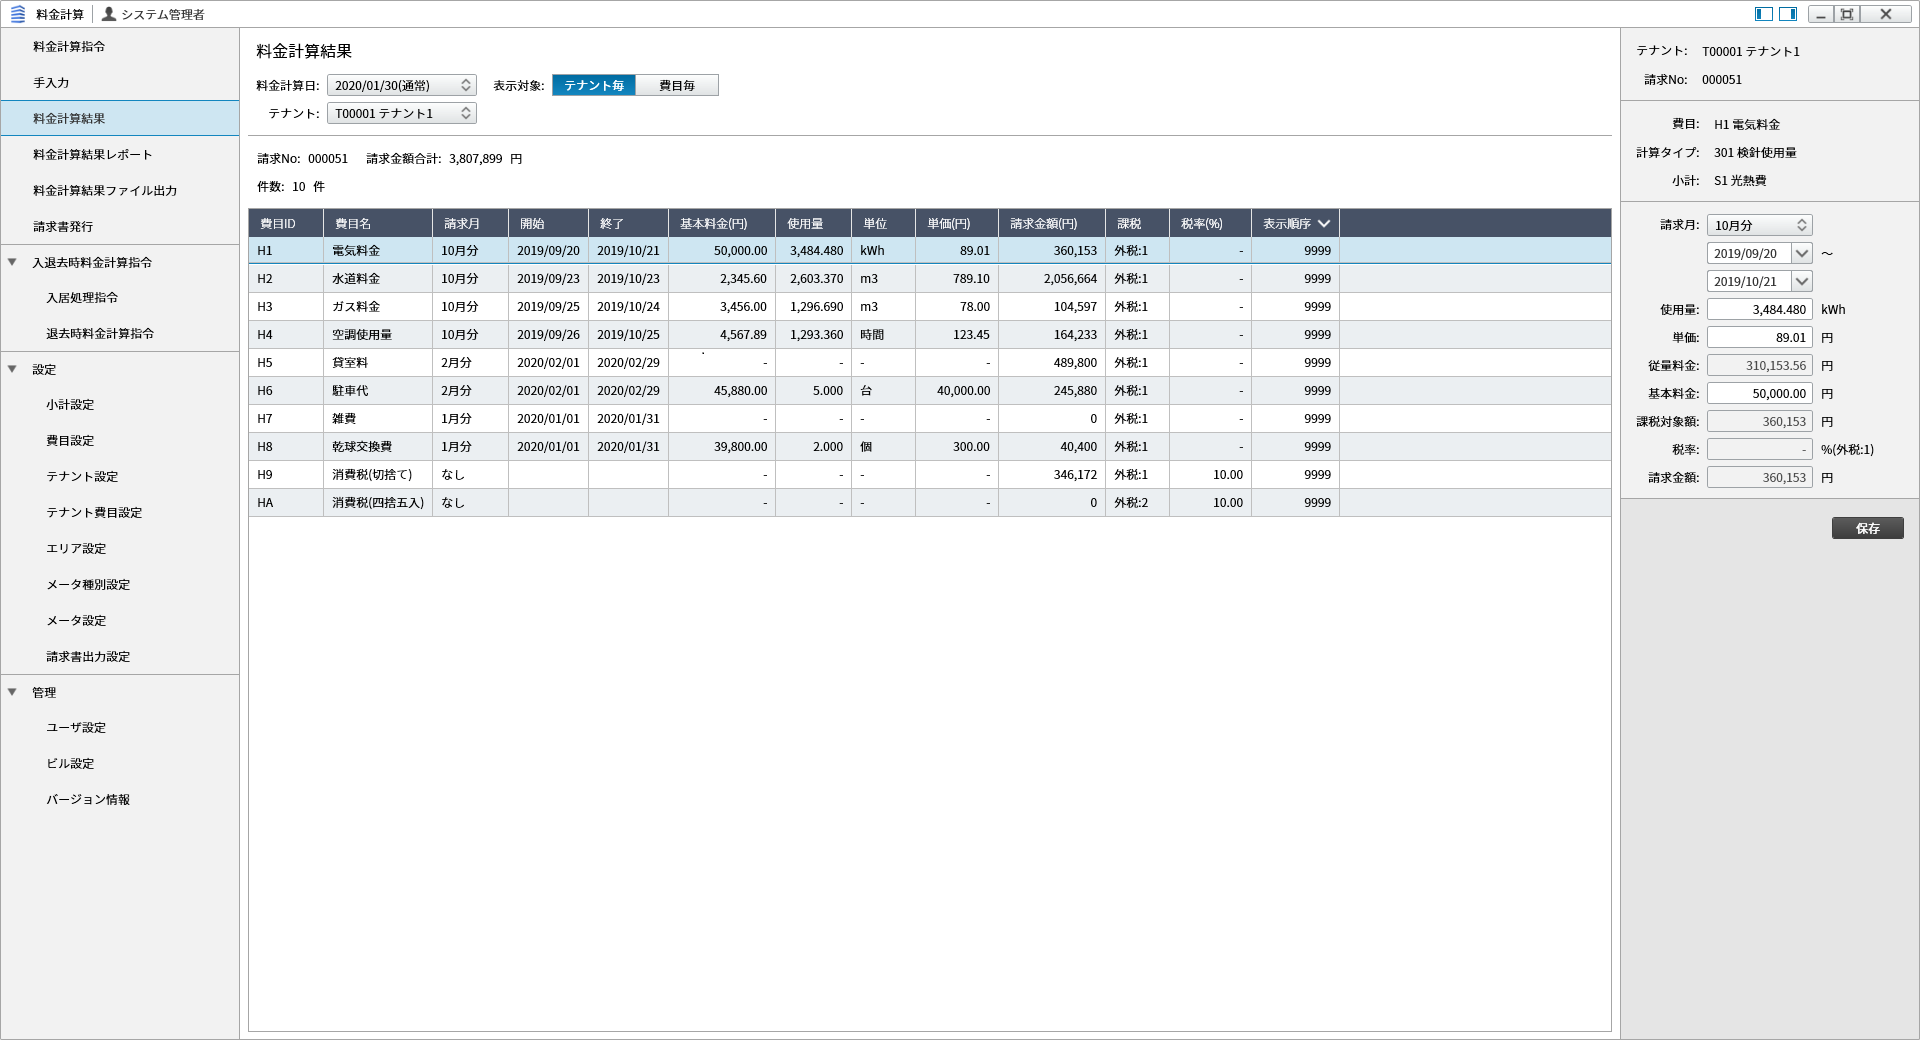Click the maximize window icon
This screenshot has height=1040, width=1920.
click(x=1847, y=14)
